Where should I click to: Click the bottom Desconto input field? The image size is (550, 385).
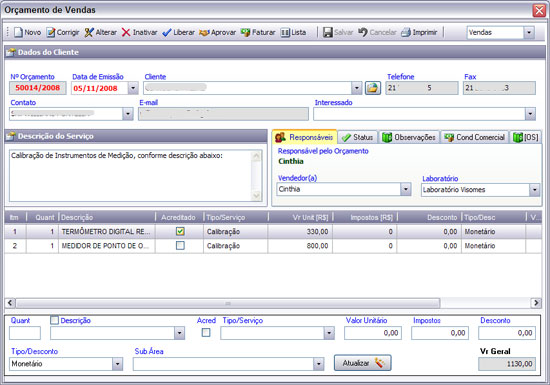pos(507,333)
